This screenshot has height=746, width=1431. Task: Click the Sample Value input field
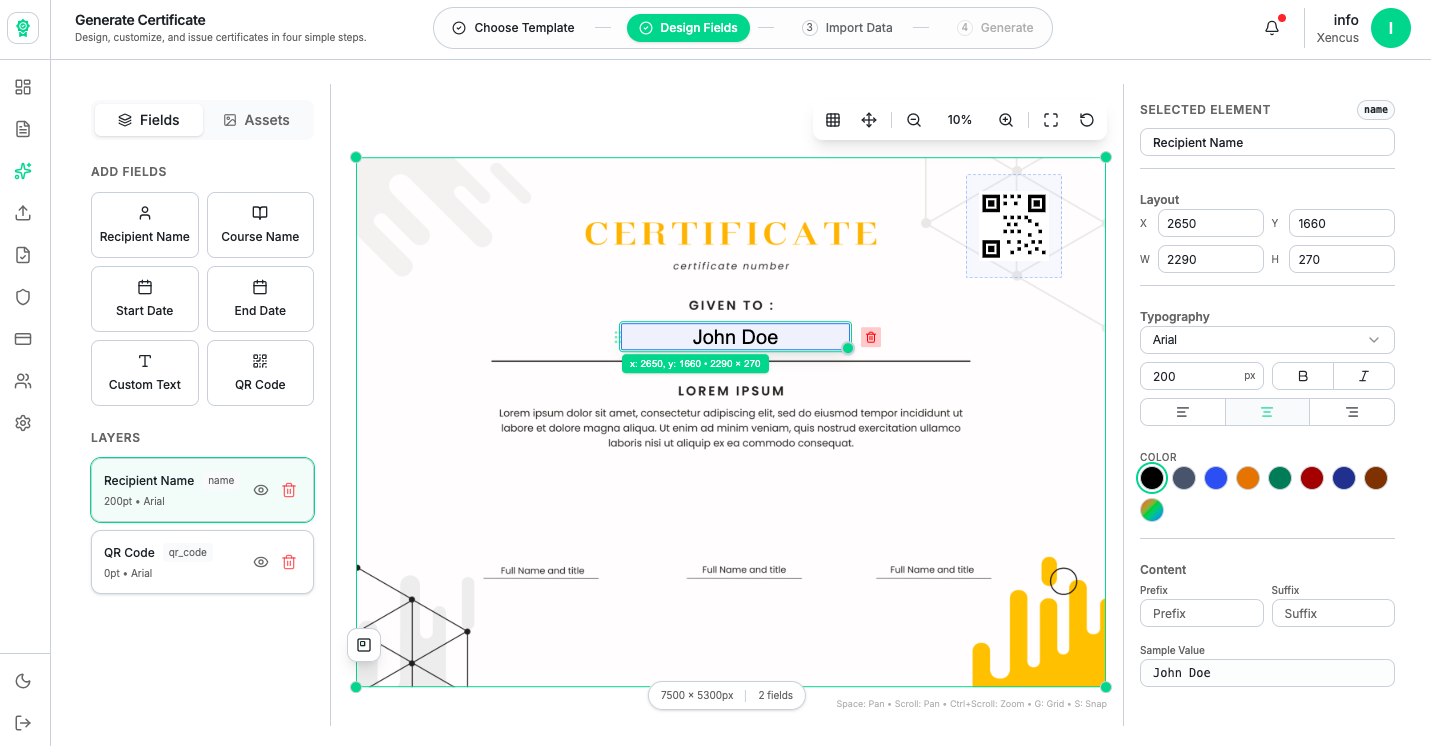[1267, 673]
